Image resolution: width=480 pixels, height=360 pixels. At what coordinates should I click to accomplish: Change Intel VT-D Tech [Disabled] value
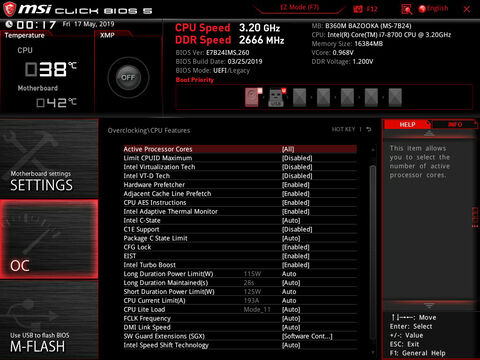(297, 176)
